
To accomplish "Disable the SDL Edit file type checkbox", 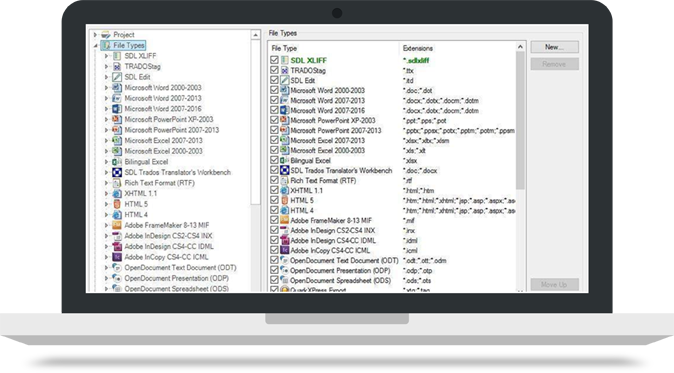I will tap(274, 80).
